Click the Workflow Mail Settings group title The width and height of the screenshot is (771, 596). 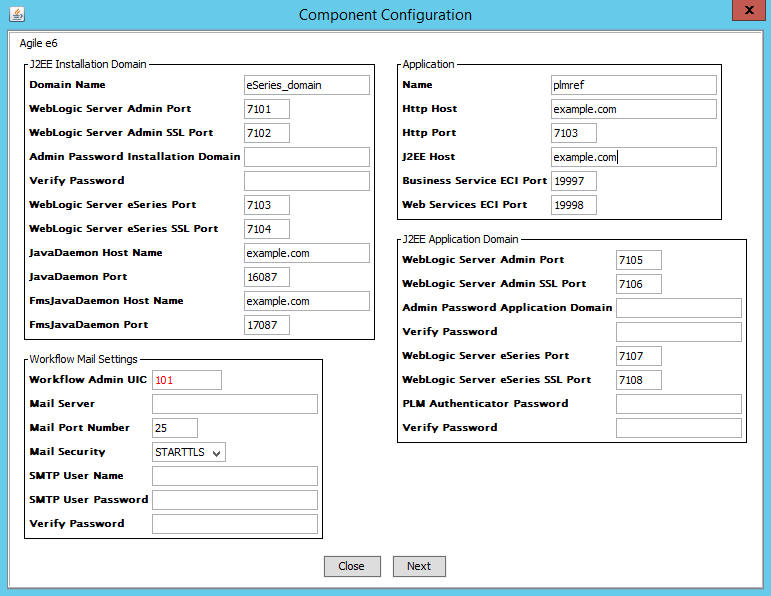pyautogui.click(x=83, y=359)
